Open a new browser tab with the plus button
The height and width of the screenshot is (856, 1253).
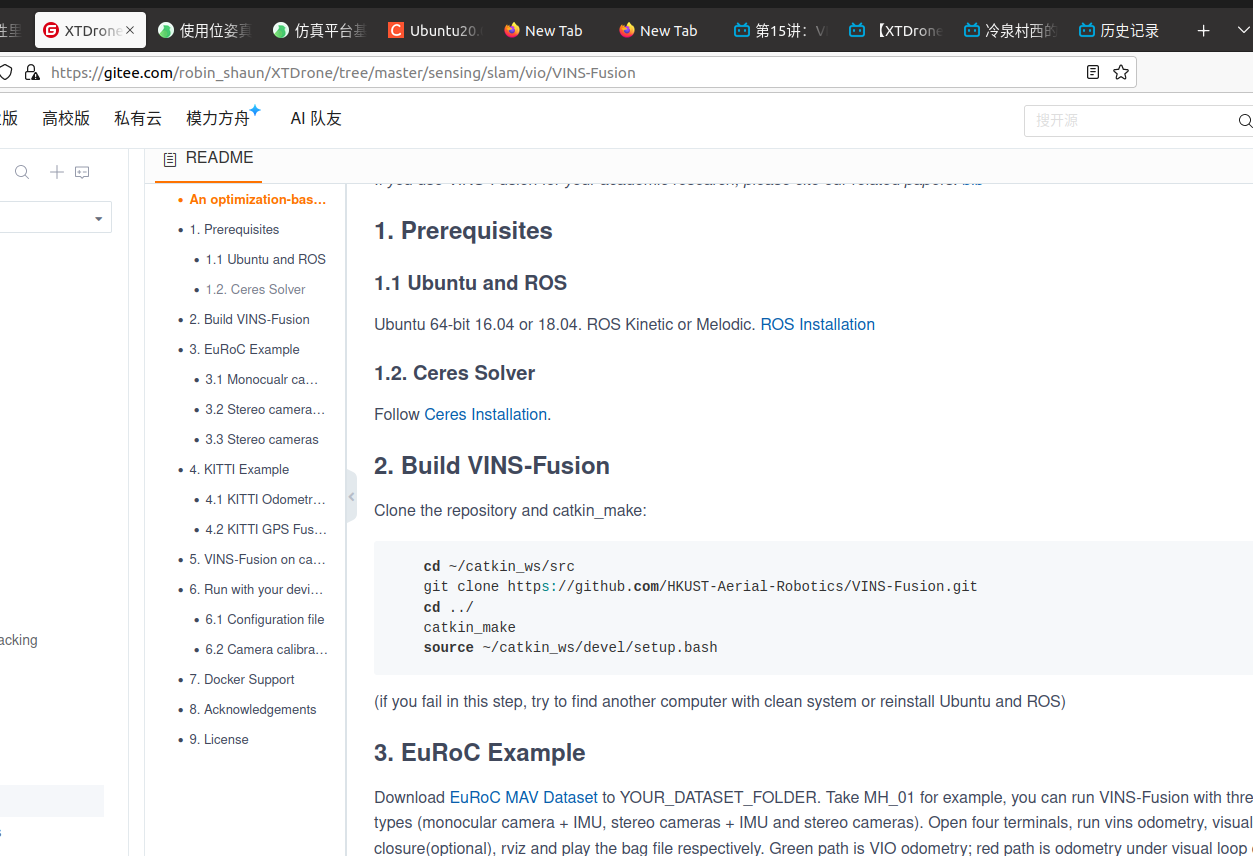coord(1203,30)
